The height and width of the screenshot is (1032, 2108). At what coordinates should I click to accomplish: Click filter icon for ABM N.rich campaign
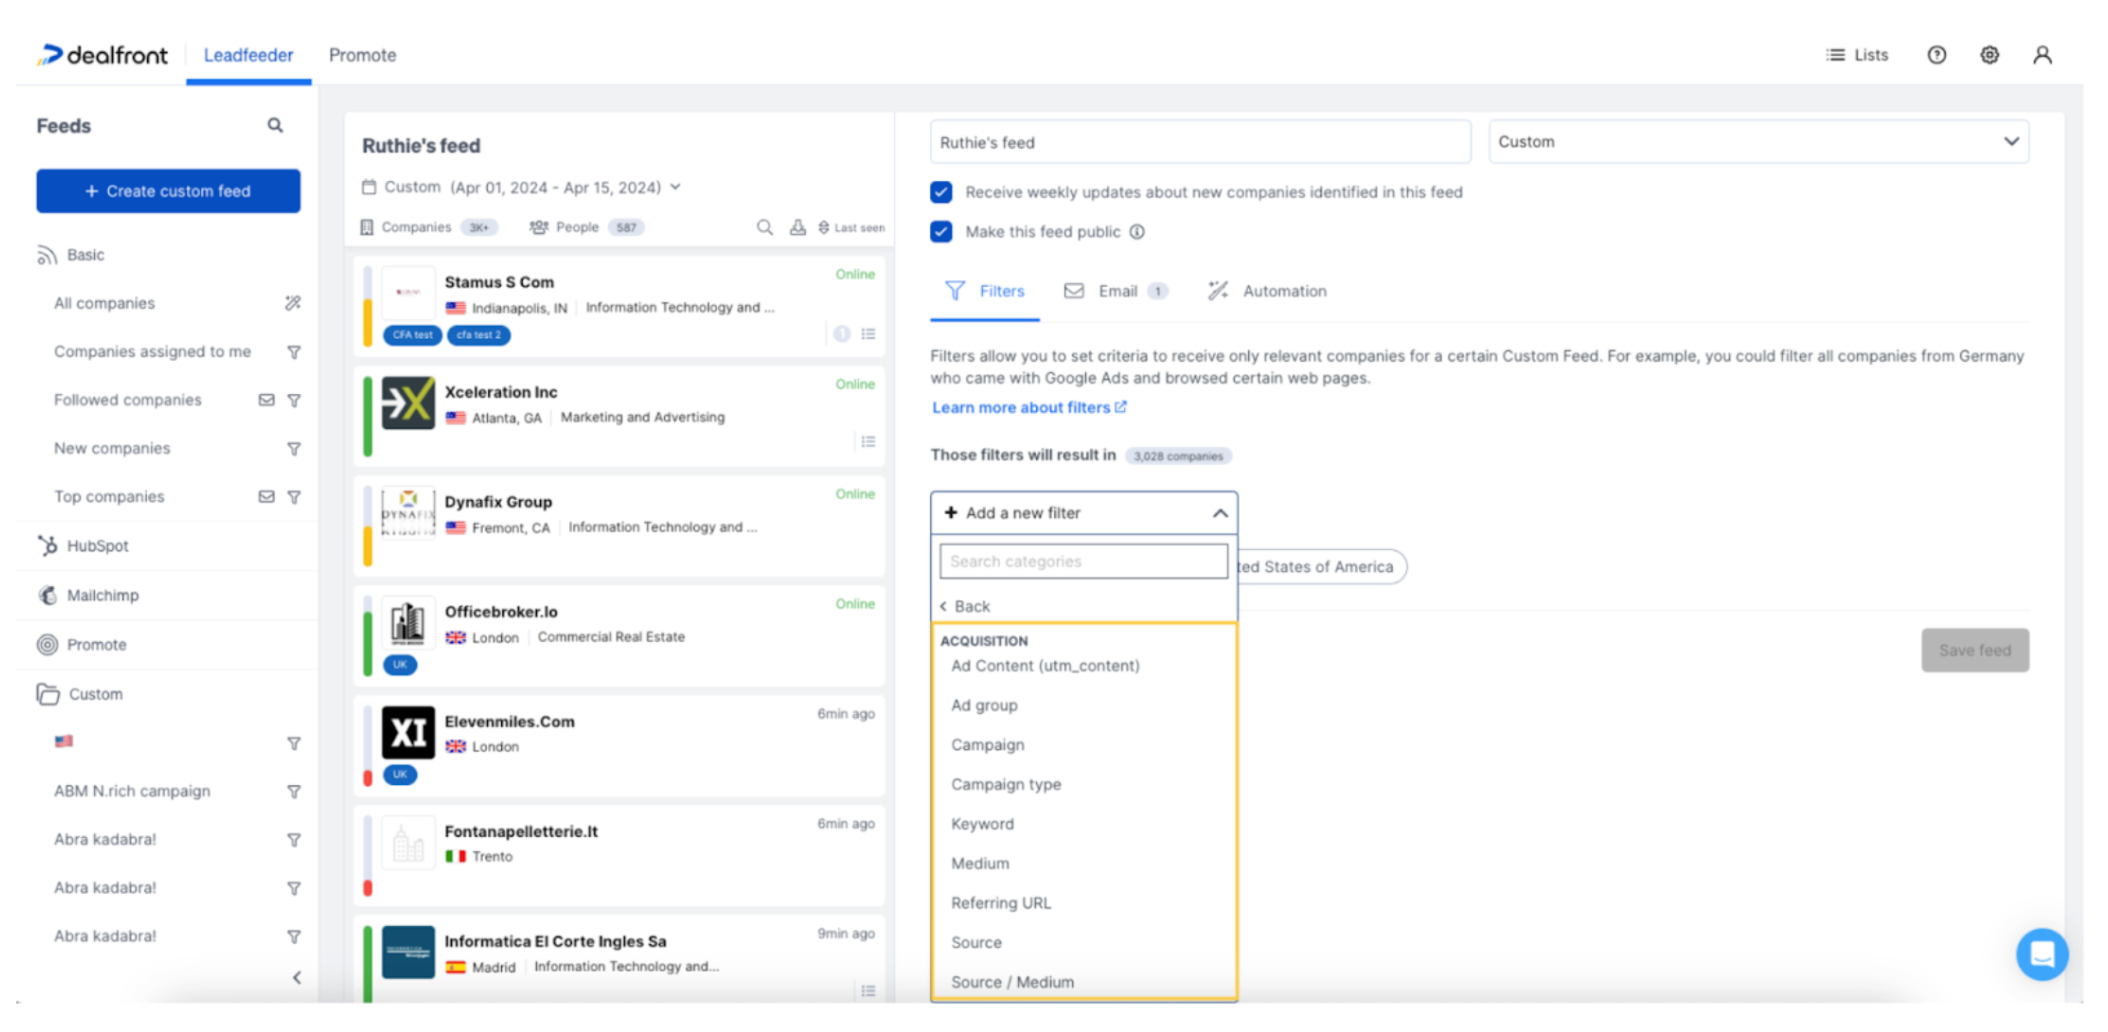pos(294,792)
